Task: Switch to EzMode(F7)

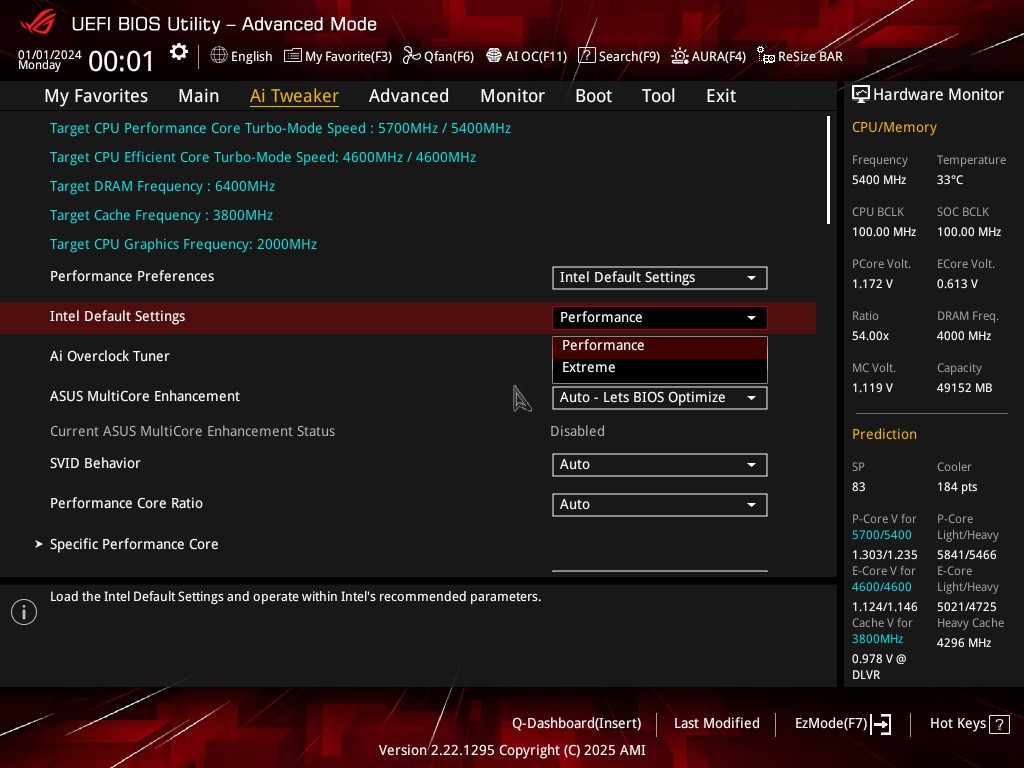Action: pyautogui.click(x=842, y=723)
